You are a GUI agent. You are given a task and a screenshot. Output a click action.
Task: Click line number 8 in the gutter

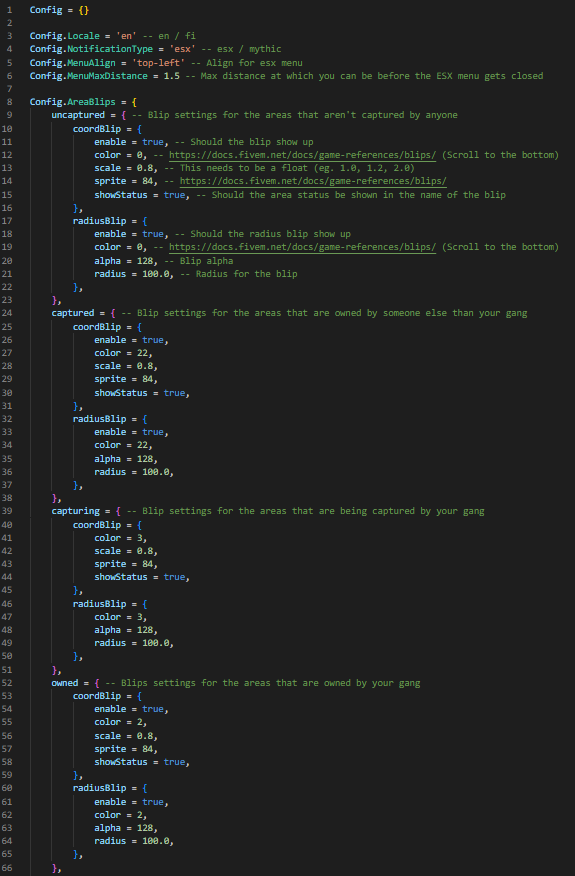pyautogui.click(x=9, y=102)
